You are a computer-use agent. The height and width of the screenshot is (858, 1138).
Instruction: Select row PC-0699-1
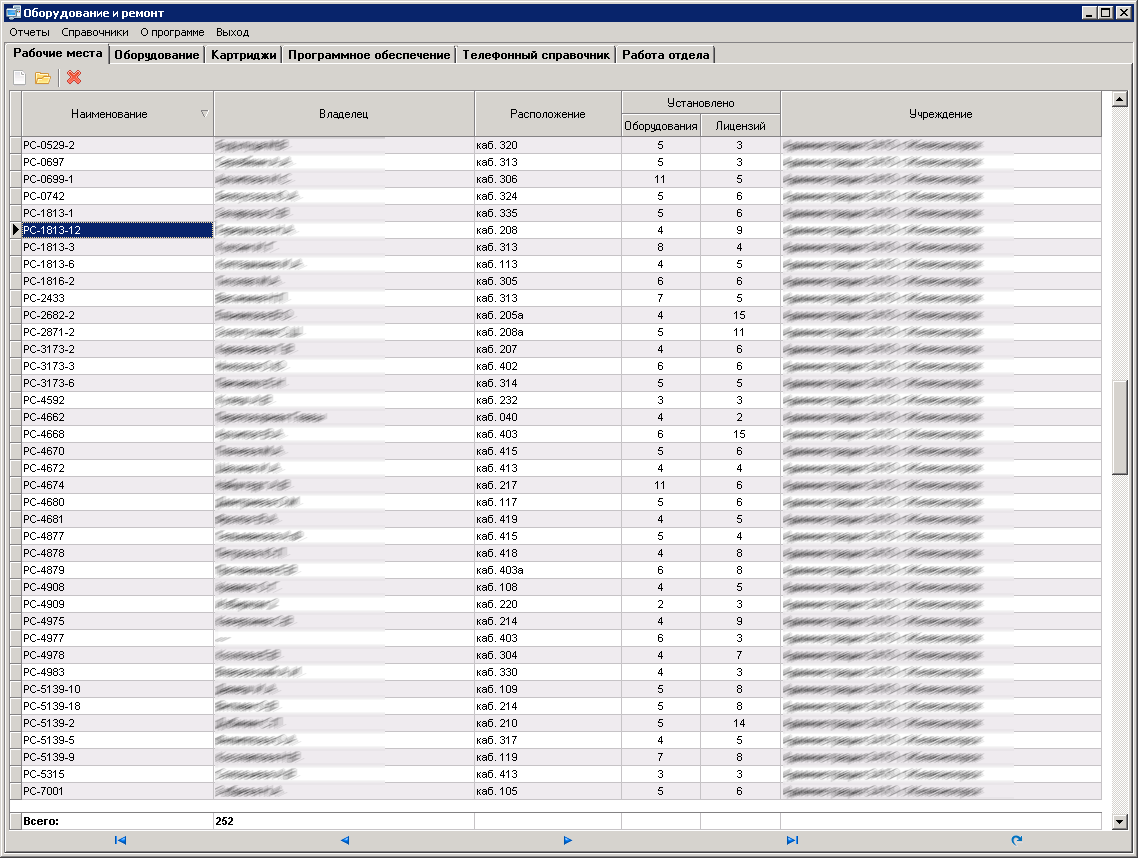click(556, 179)
